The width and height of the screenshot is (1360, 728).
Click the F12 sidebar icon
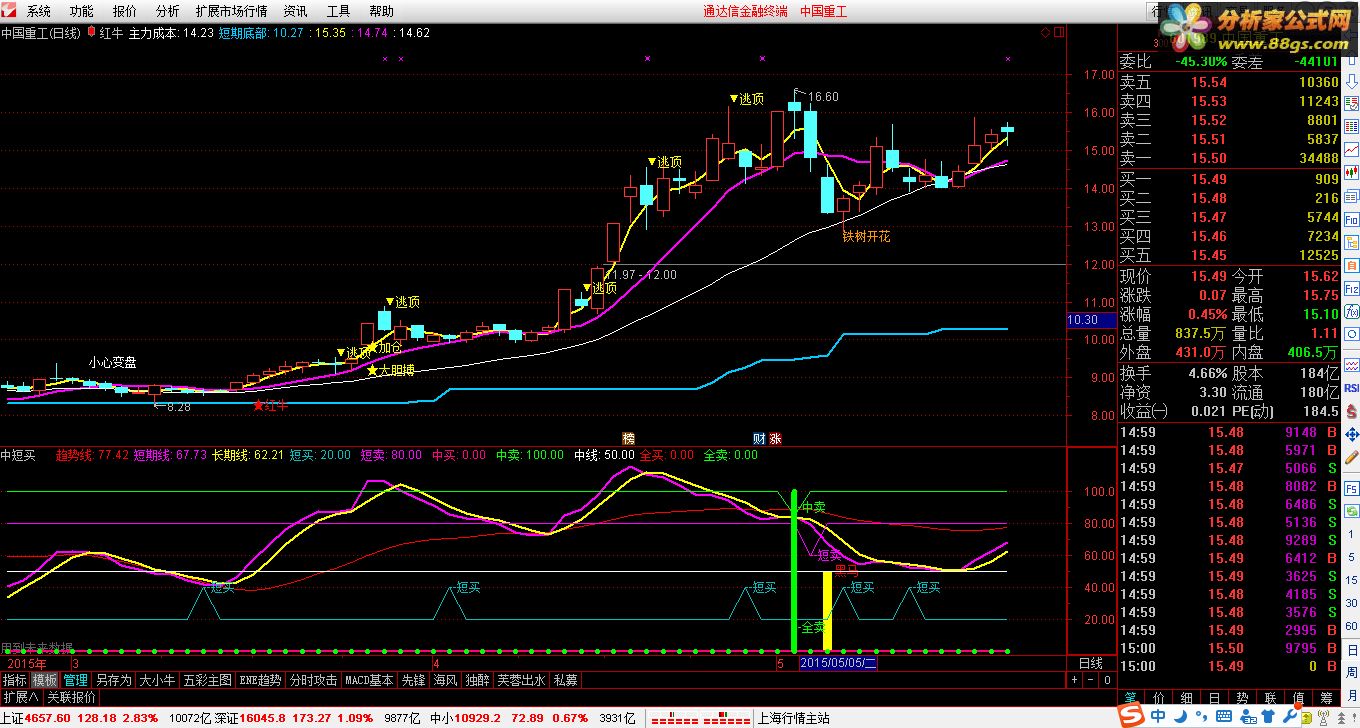tap(1350, 289)
